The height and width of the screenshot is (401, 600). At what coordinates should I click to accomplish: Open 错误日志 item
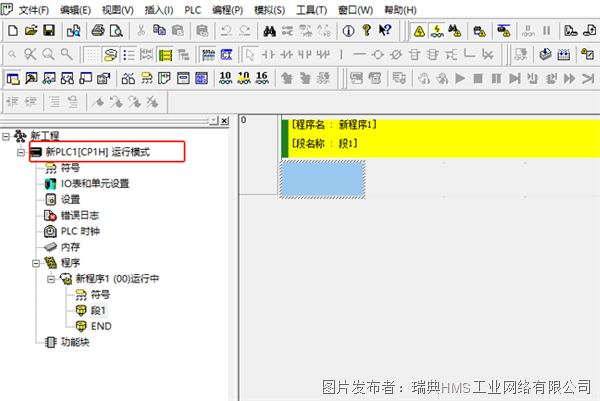point(80,215)
